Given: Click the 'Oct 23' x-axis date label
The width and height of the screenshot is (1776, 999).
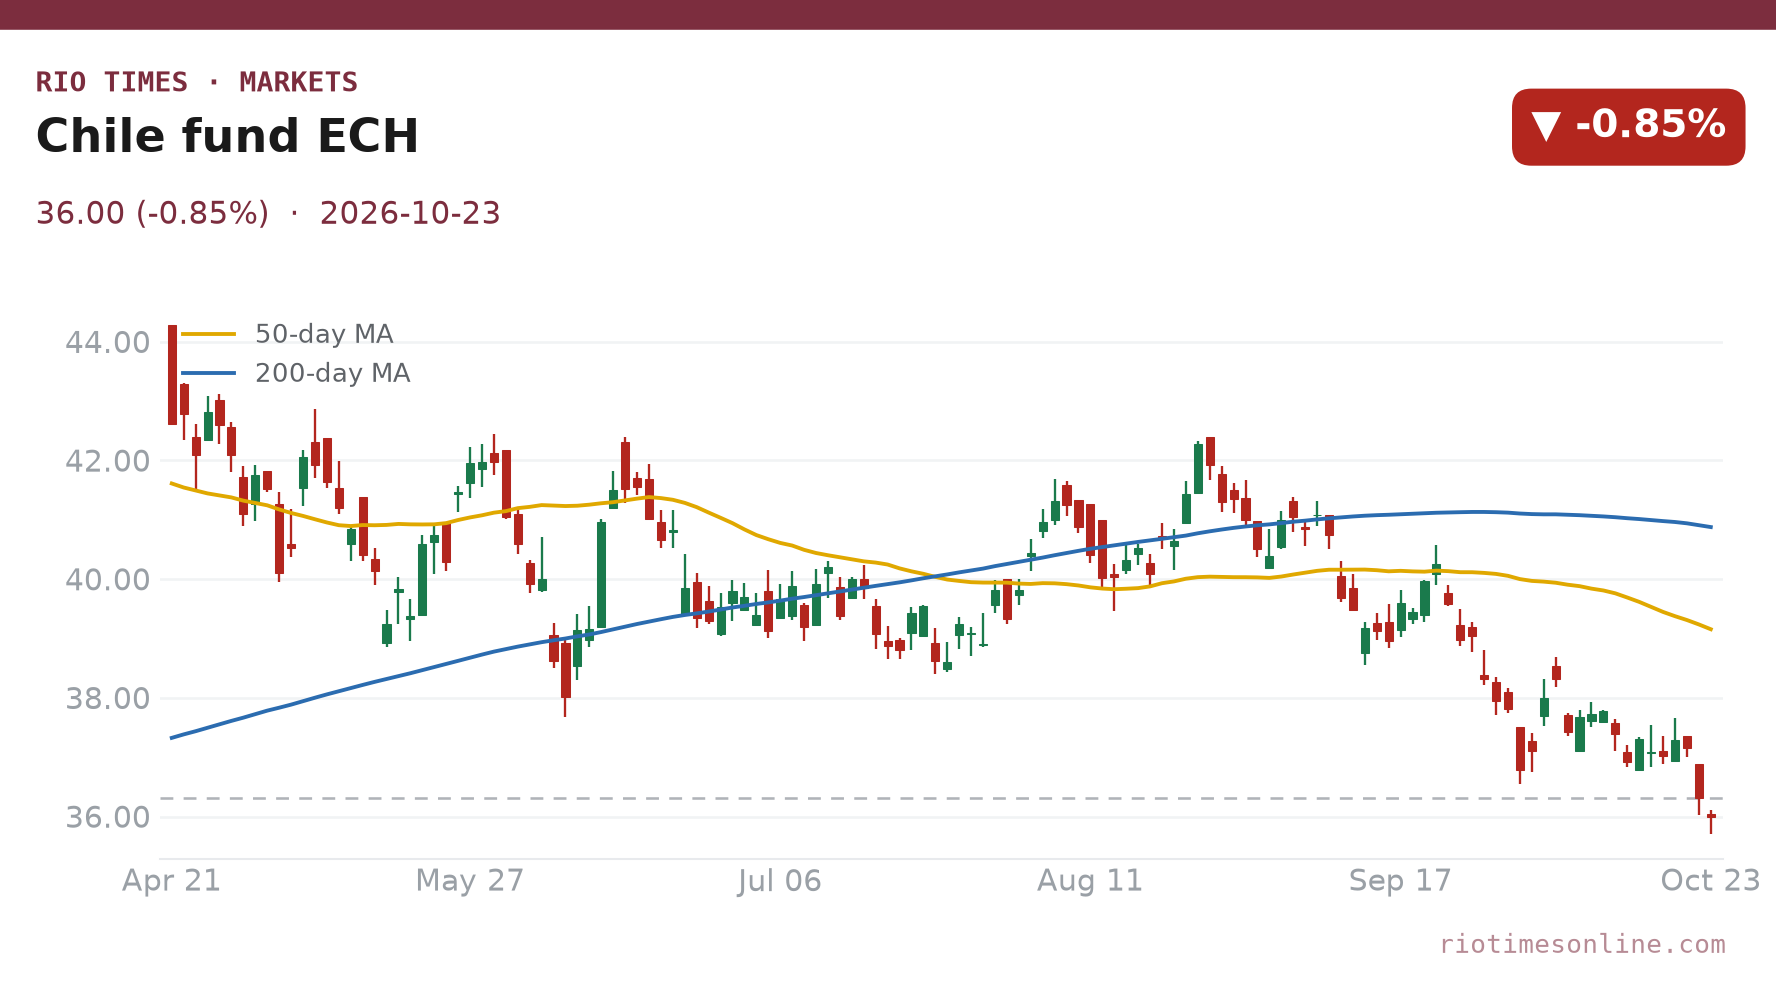Looking at the screenshot, I should (1710, 881).
